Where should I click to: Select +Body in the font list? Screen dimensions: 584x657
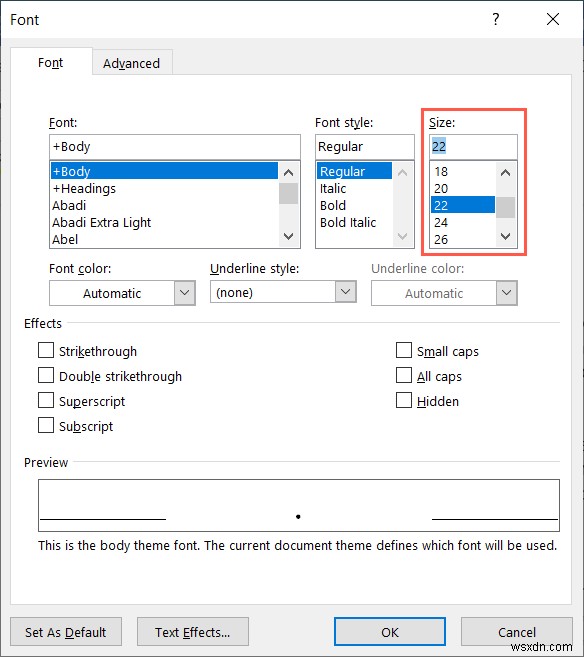tap(164, 171)
